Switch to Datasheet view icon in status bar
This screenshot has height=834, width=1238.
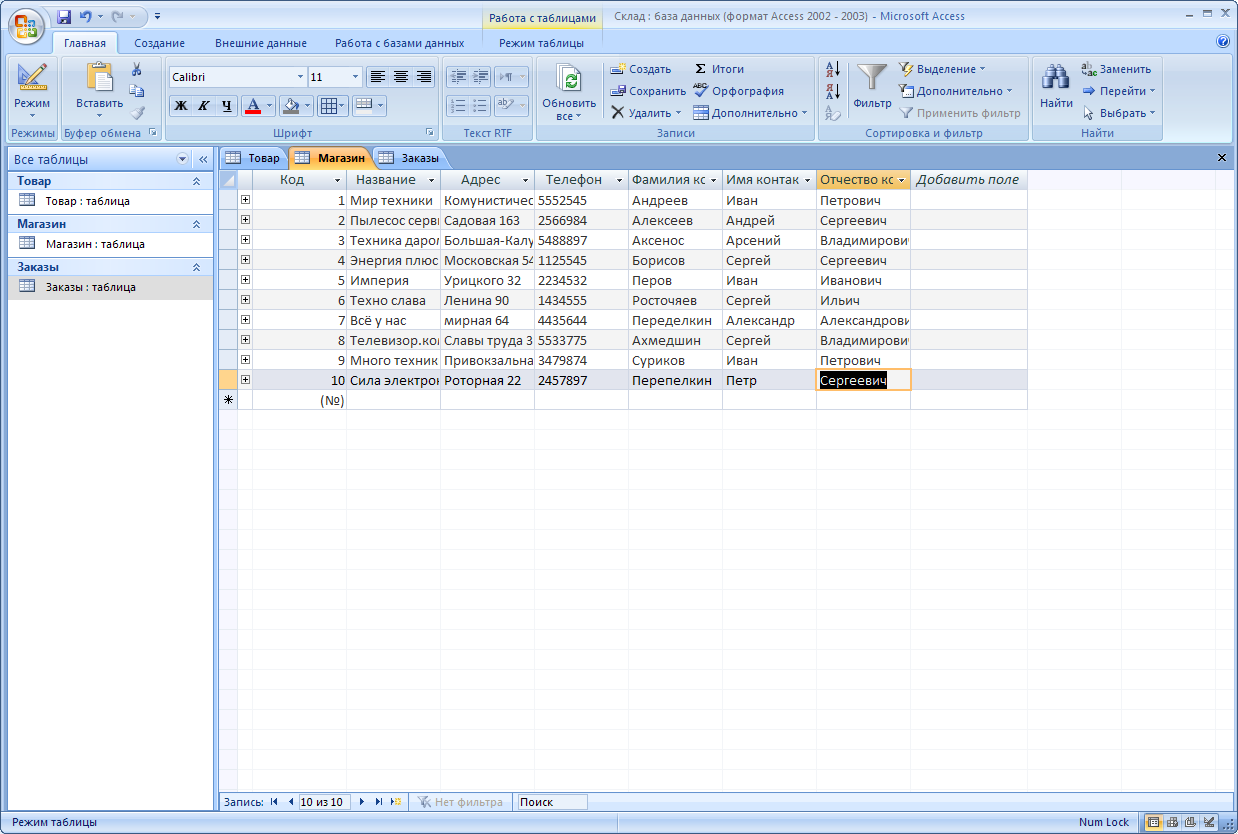pyautogui.click(x=1153, y=822)
